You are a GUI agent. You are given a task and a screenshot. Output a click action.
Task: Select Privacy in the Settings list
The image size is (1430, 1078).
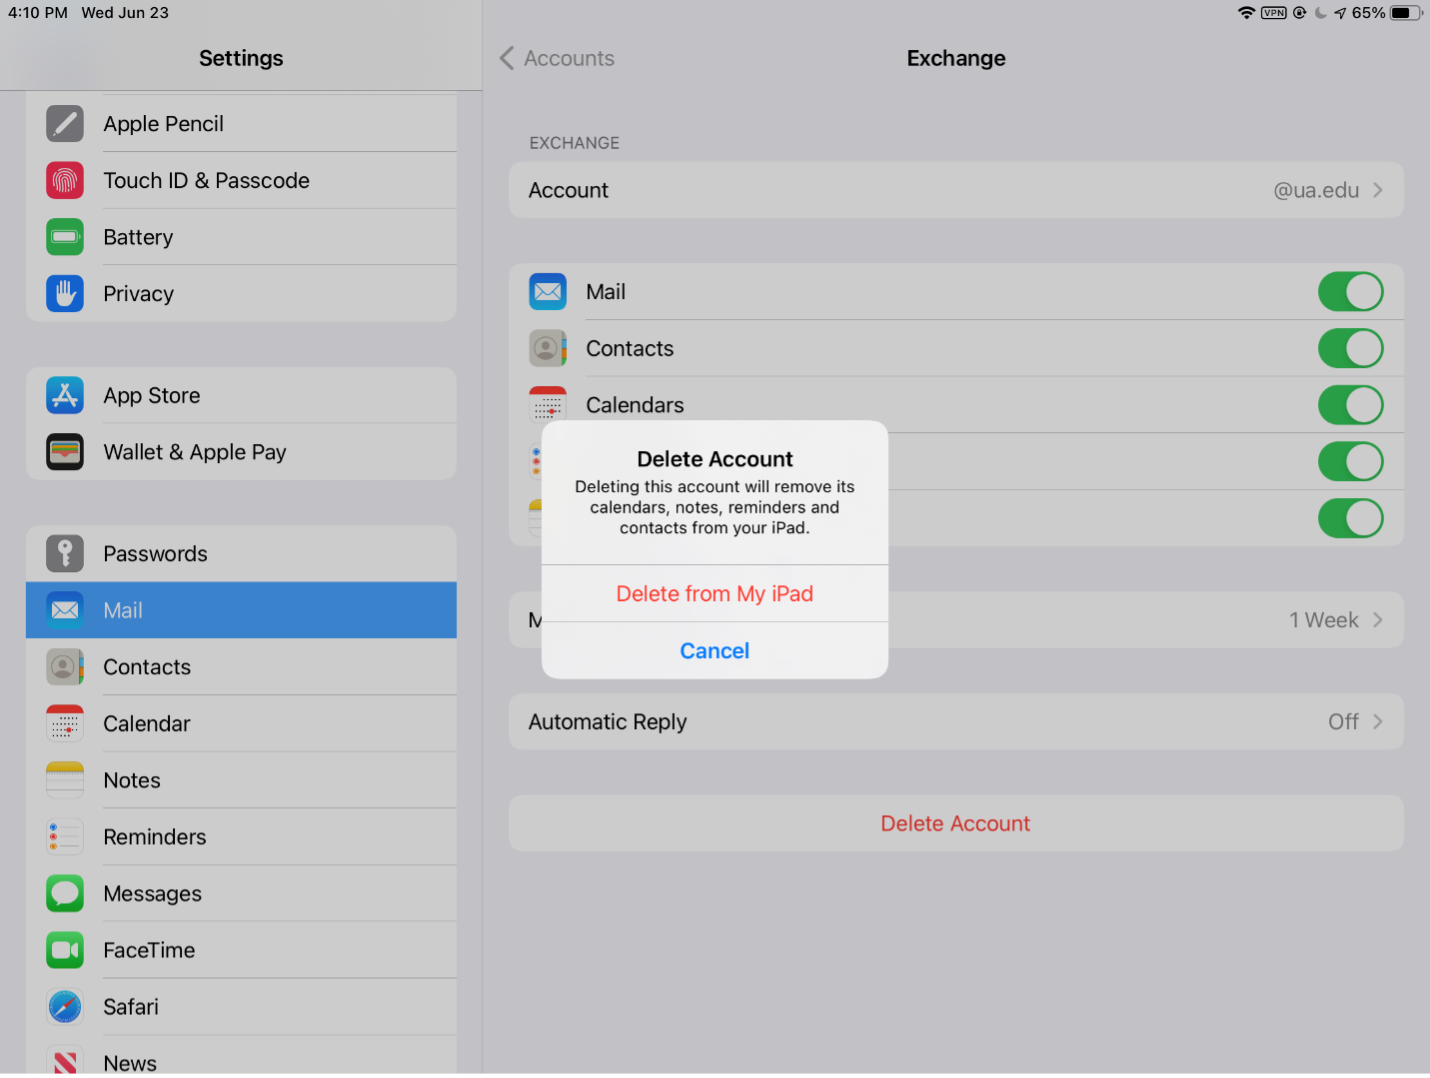click(x=241, y=294)
